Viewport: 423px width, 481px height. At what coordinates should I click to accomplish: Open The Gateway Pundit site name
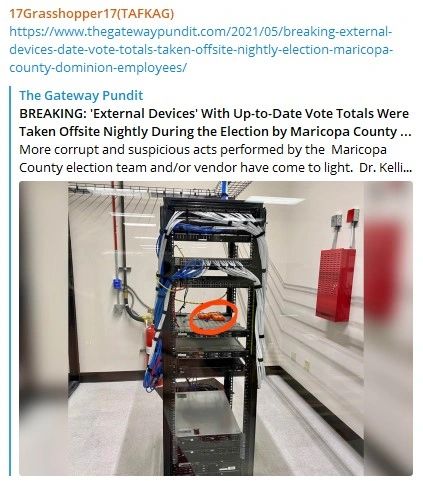pos(81,95)
